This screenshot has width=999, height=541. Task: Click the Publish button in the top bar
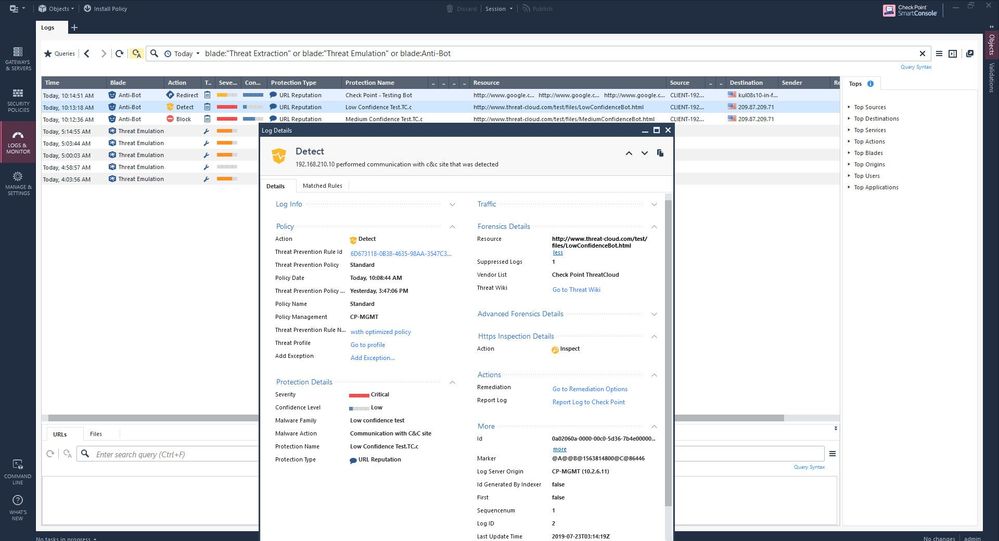537,9
